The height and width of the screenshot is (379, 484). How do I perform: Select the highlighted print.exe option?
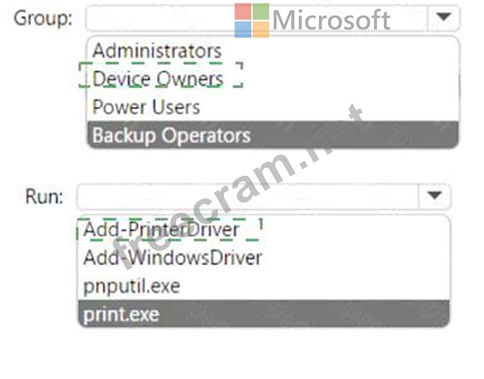pyautogui.click(x=263, y=314)
